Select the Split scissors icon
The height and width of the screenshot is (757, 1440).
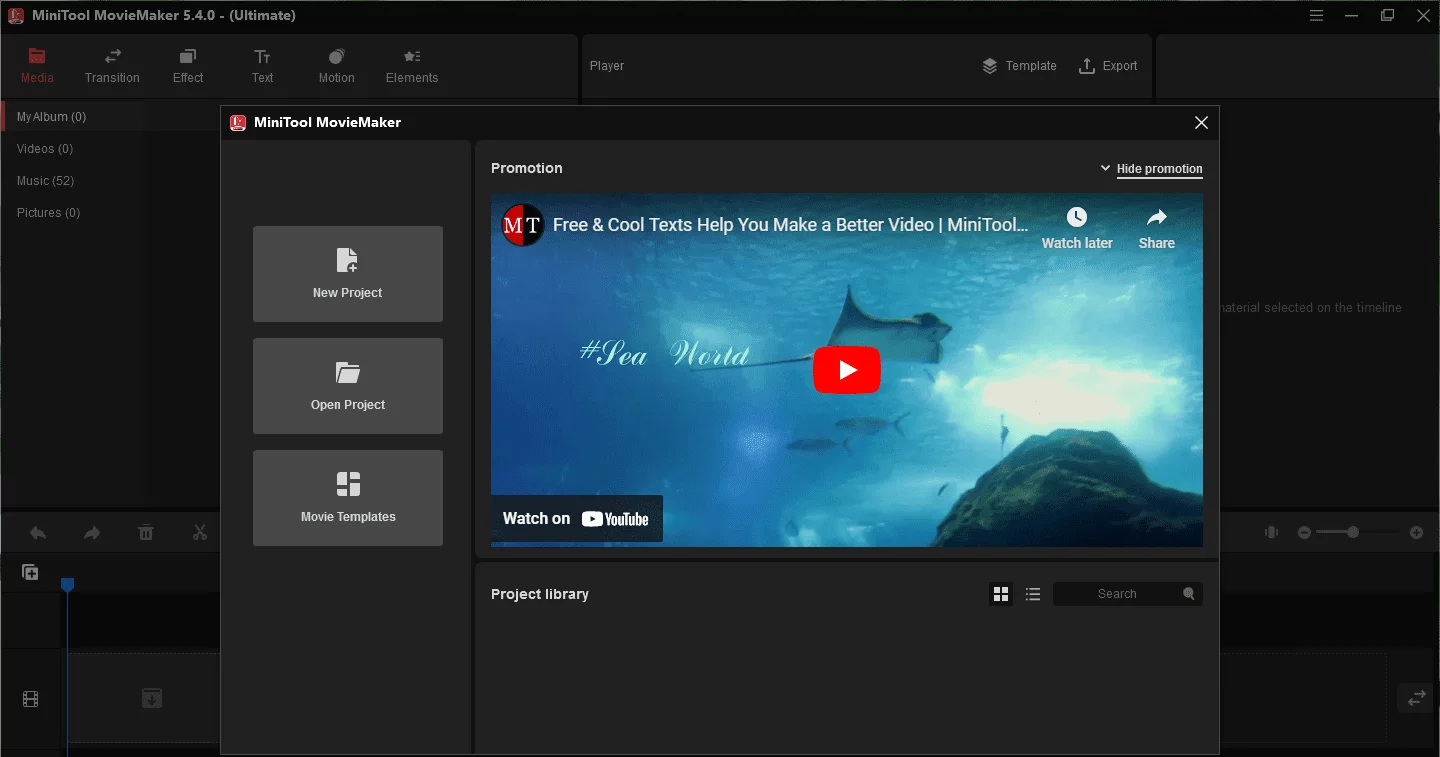(199, 532)
